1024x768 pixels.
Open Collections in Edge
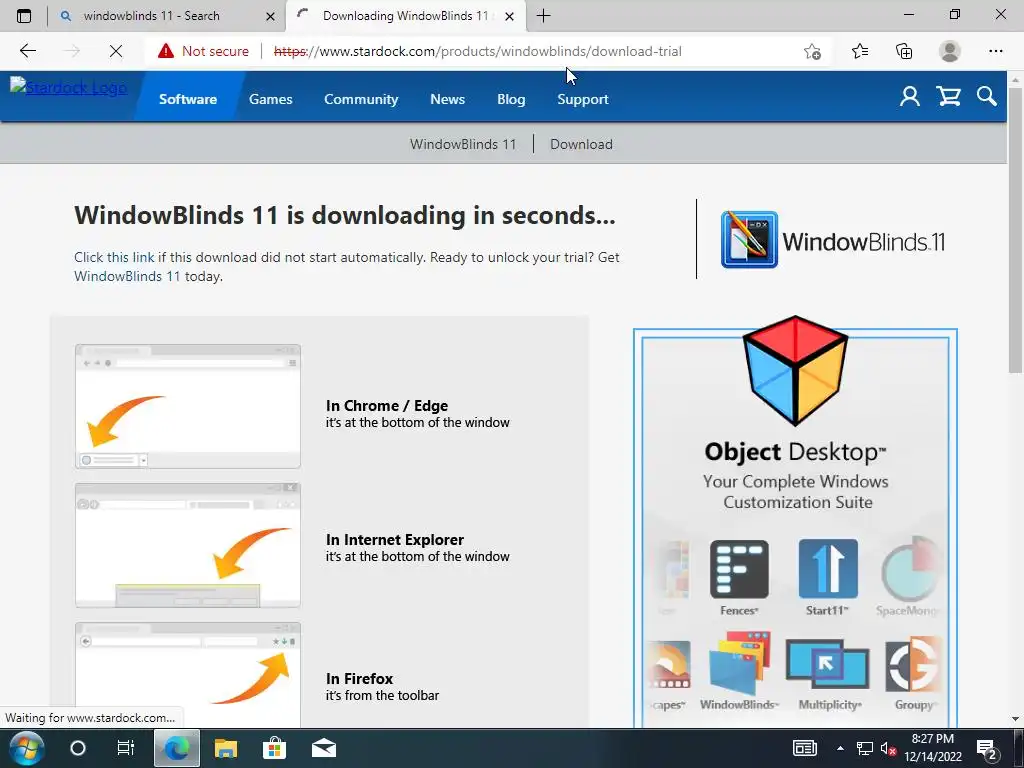click(x=904, y=51)
